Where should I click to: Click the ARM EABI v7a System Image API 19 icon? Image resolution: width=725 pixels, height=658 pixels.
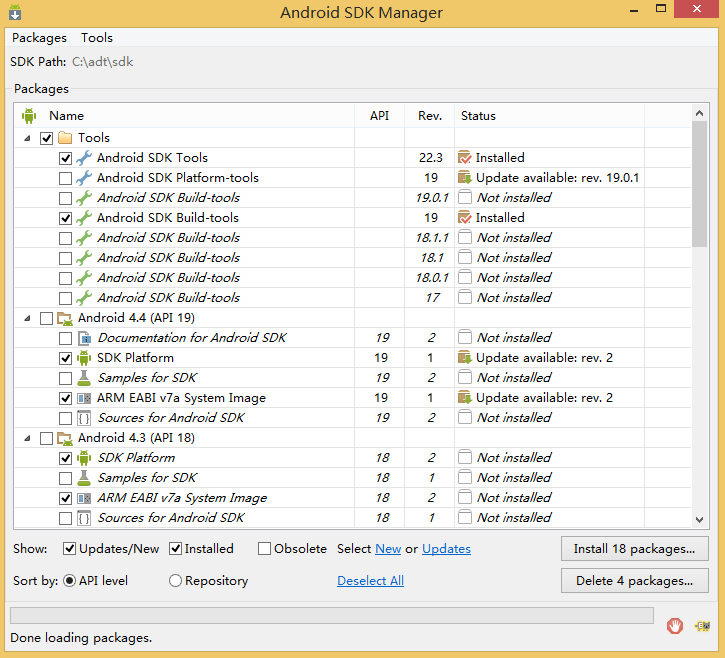pos(84,398)
